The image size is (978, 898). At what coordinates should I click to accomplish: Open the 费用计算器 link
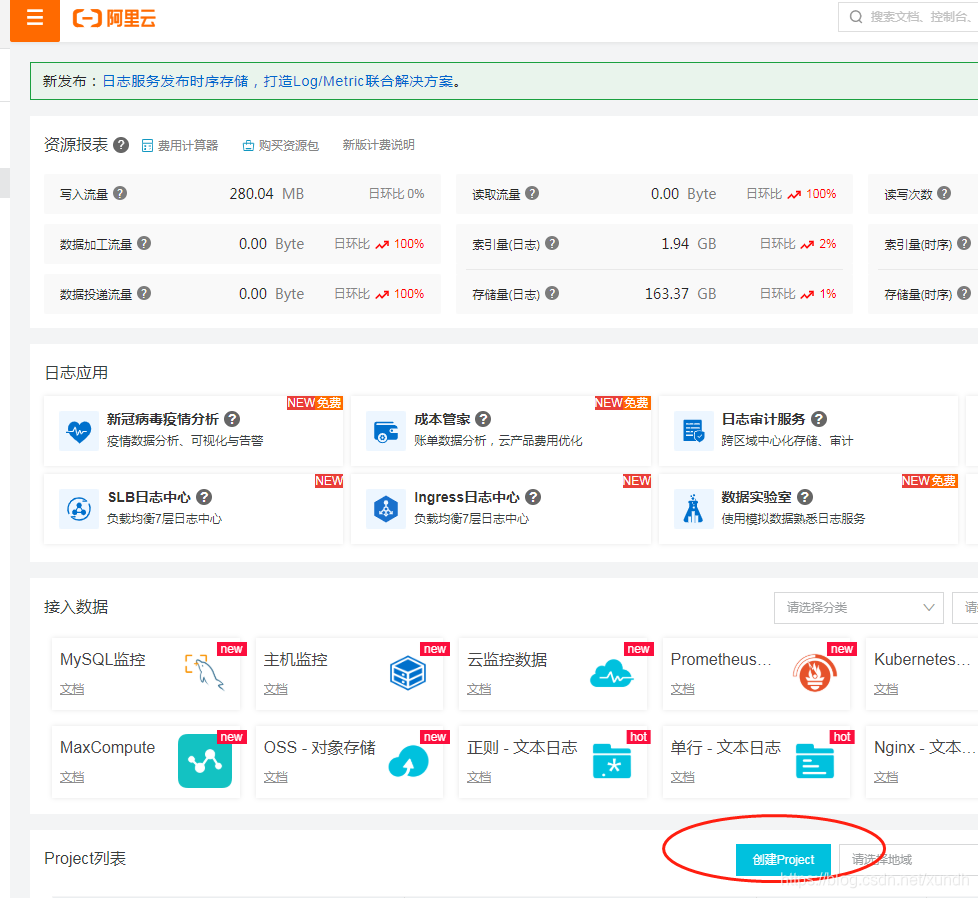(180, 145)
